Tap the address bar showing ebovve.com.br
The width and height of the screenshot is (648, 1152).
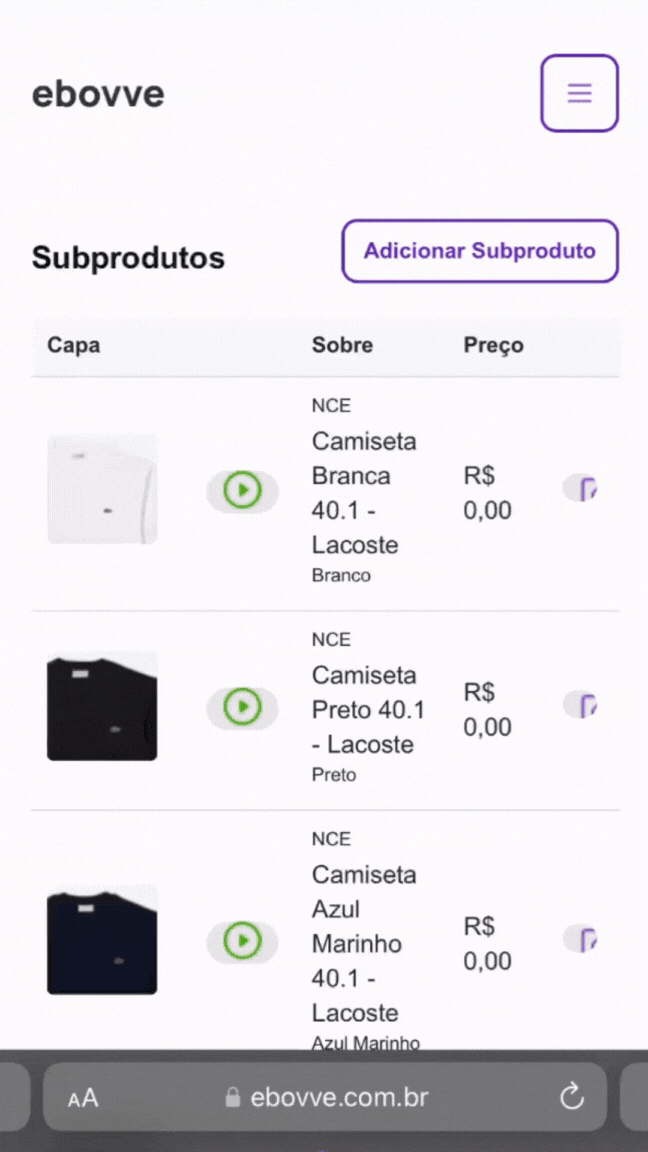pos(340,1097)
